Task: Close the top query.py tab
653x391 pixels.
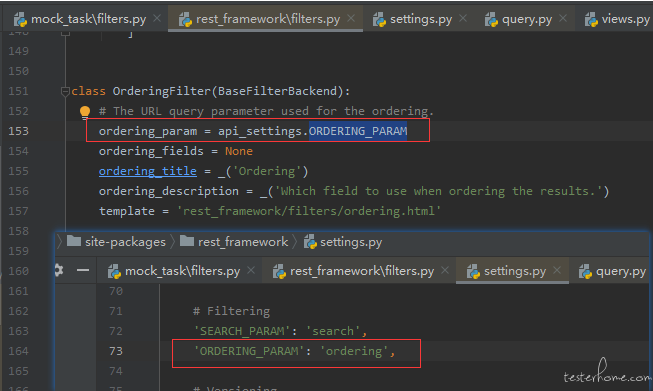Action: click(x=563, y=18)
